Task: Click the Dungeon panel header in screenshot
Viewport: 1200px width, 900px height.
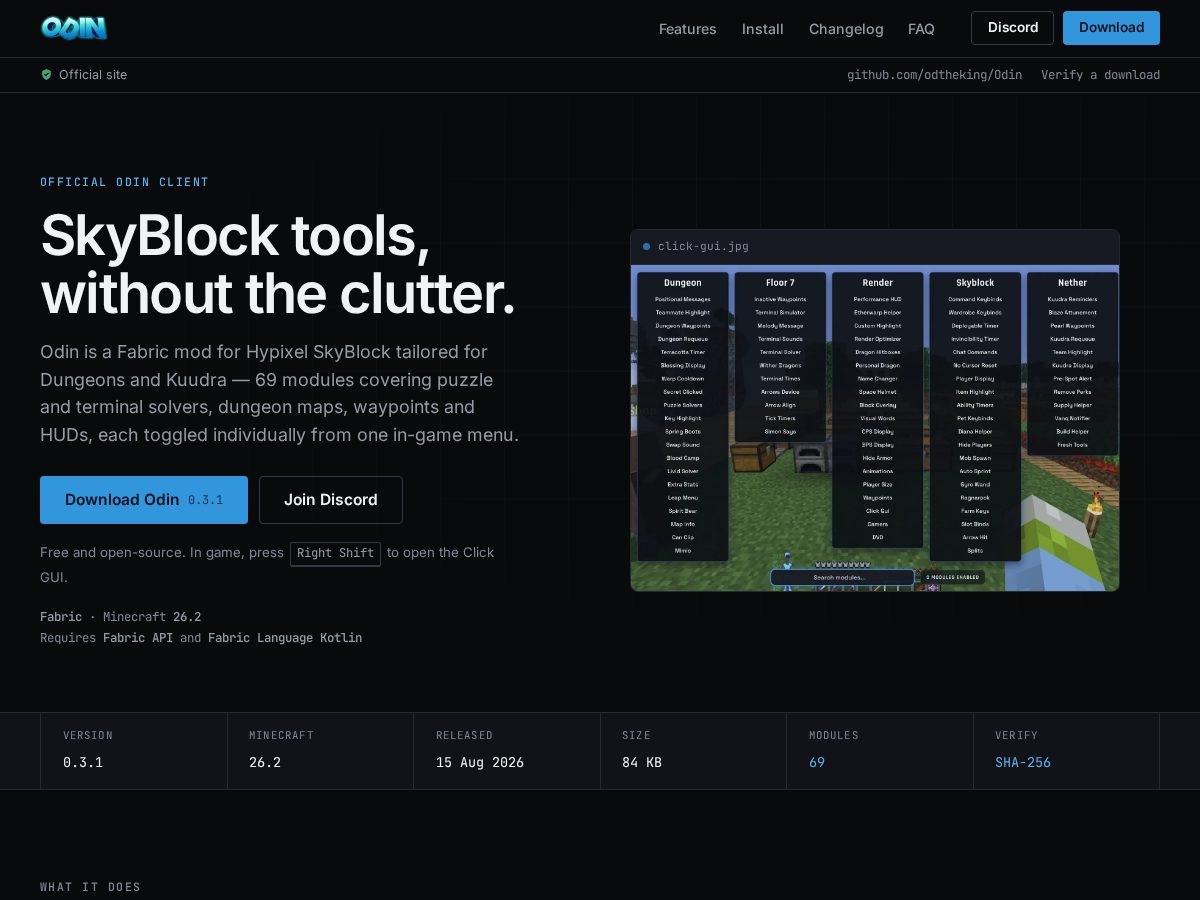Action: 683,283
